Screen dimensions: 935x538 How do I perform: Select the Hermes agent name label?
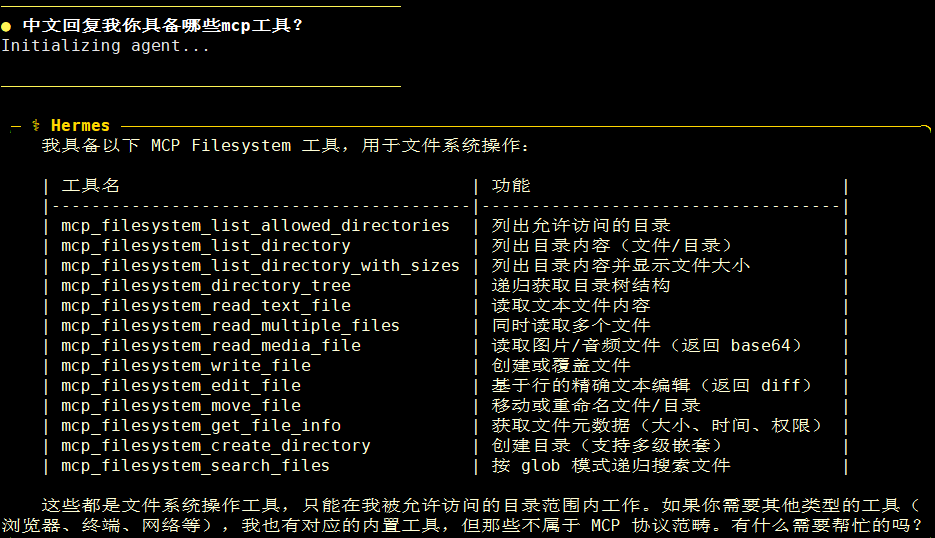click(81, 125)
